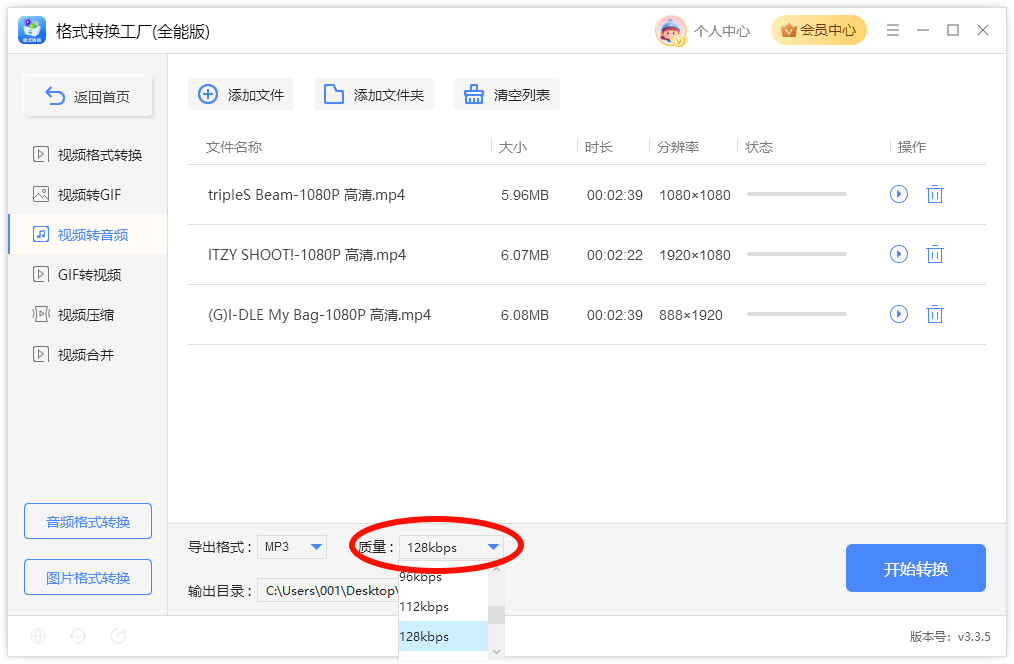This screenshot has width=1014, height=664.
Task: Select file (G)I-DLE My Bag-1080P 高清.mp4
Action: 319,315
